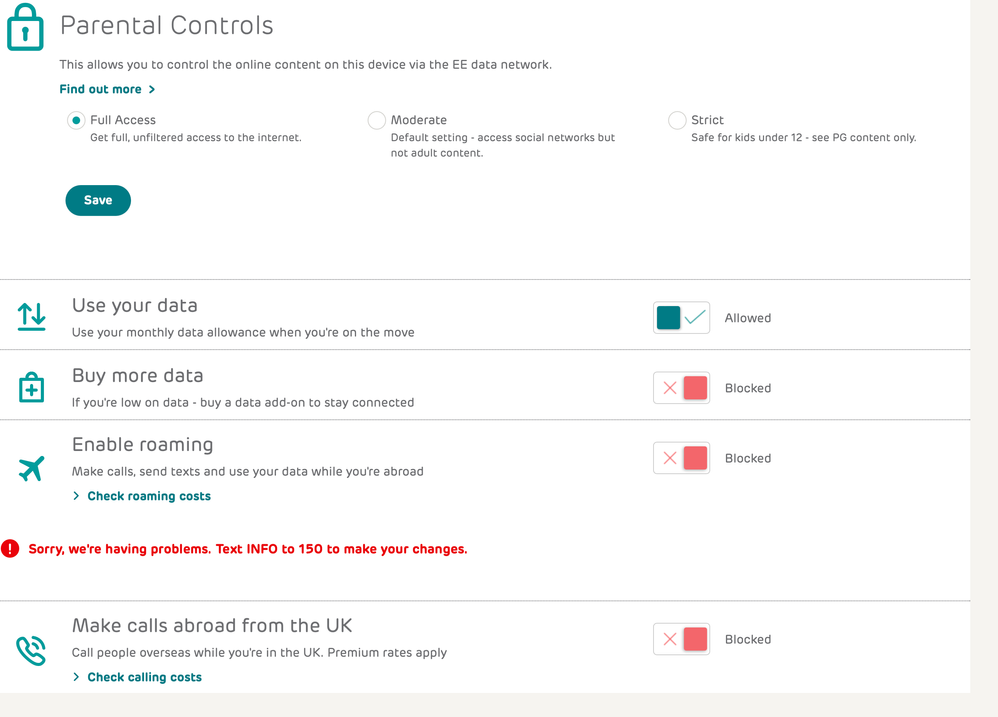Toggle the Use your data switch
Screen dimensions: 998x717
click(681, 318)
